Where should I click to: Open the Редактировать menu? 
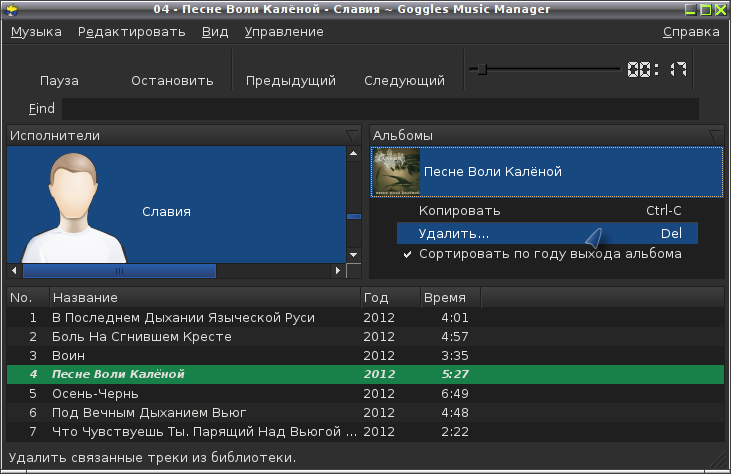(x=131, y=32)
